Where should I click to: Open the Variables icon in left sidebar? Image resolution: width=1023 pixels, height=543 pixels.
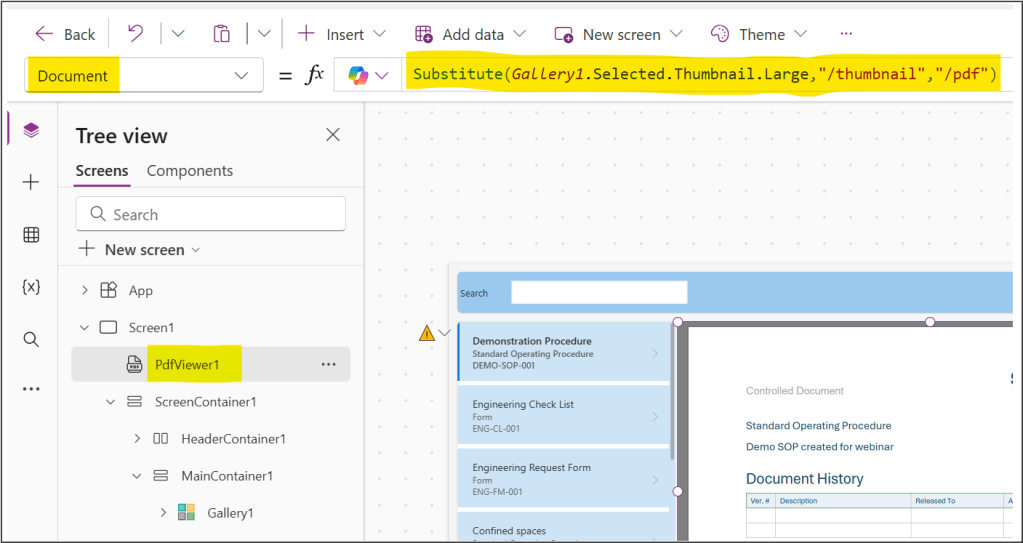click(x=31, y=287)
